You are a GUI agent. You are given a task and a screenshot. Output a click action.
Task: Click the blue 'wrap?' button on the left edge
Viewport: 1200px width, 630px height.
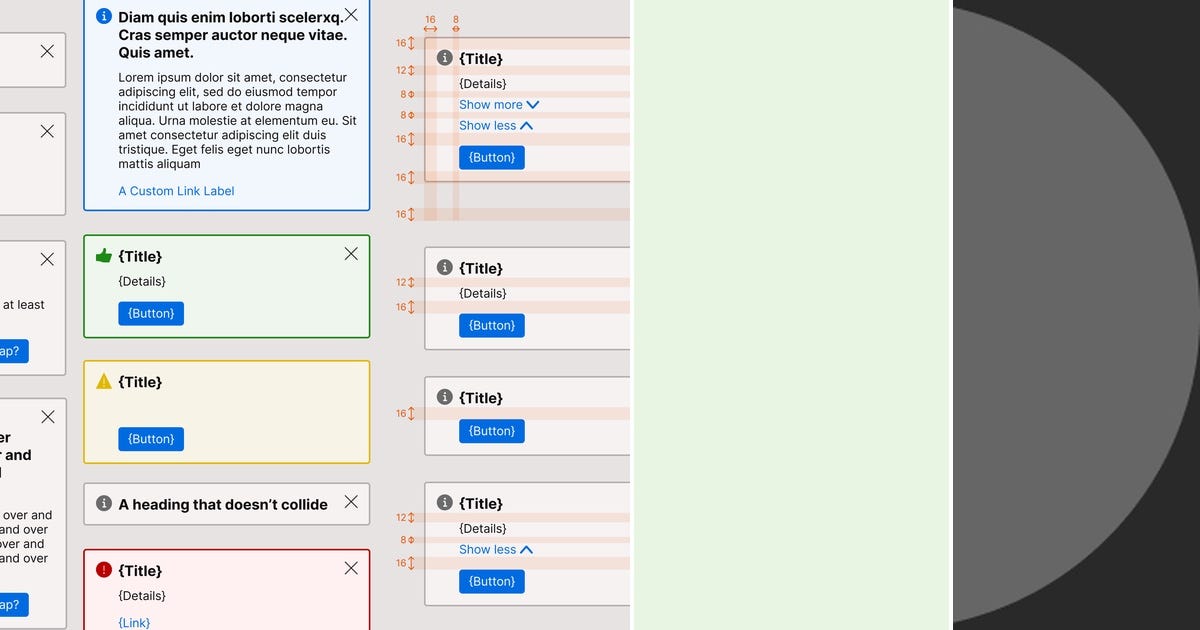coord(13,351)
